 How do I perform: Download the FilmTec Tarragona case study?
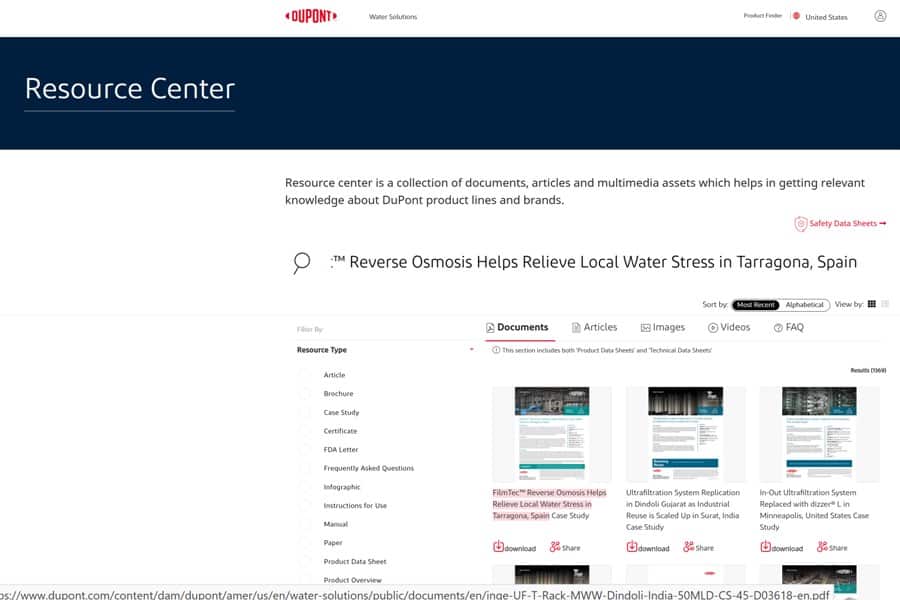point(514,547)
